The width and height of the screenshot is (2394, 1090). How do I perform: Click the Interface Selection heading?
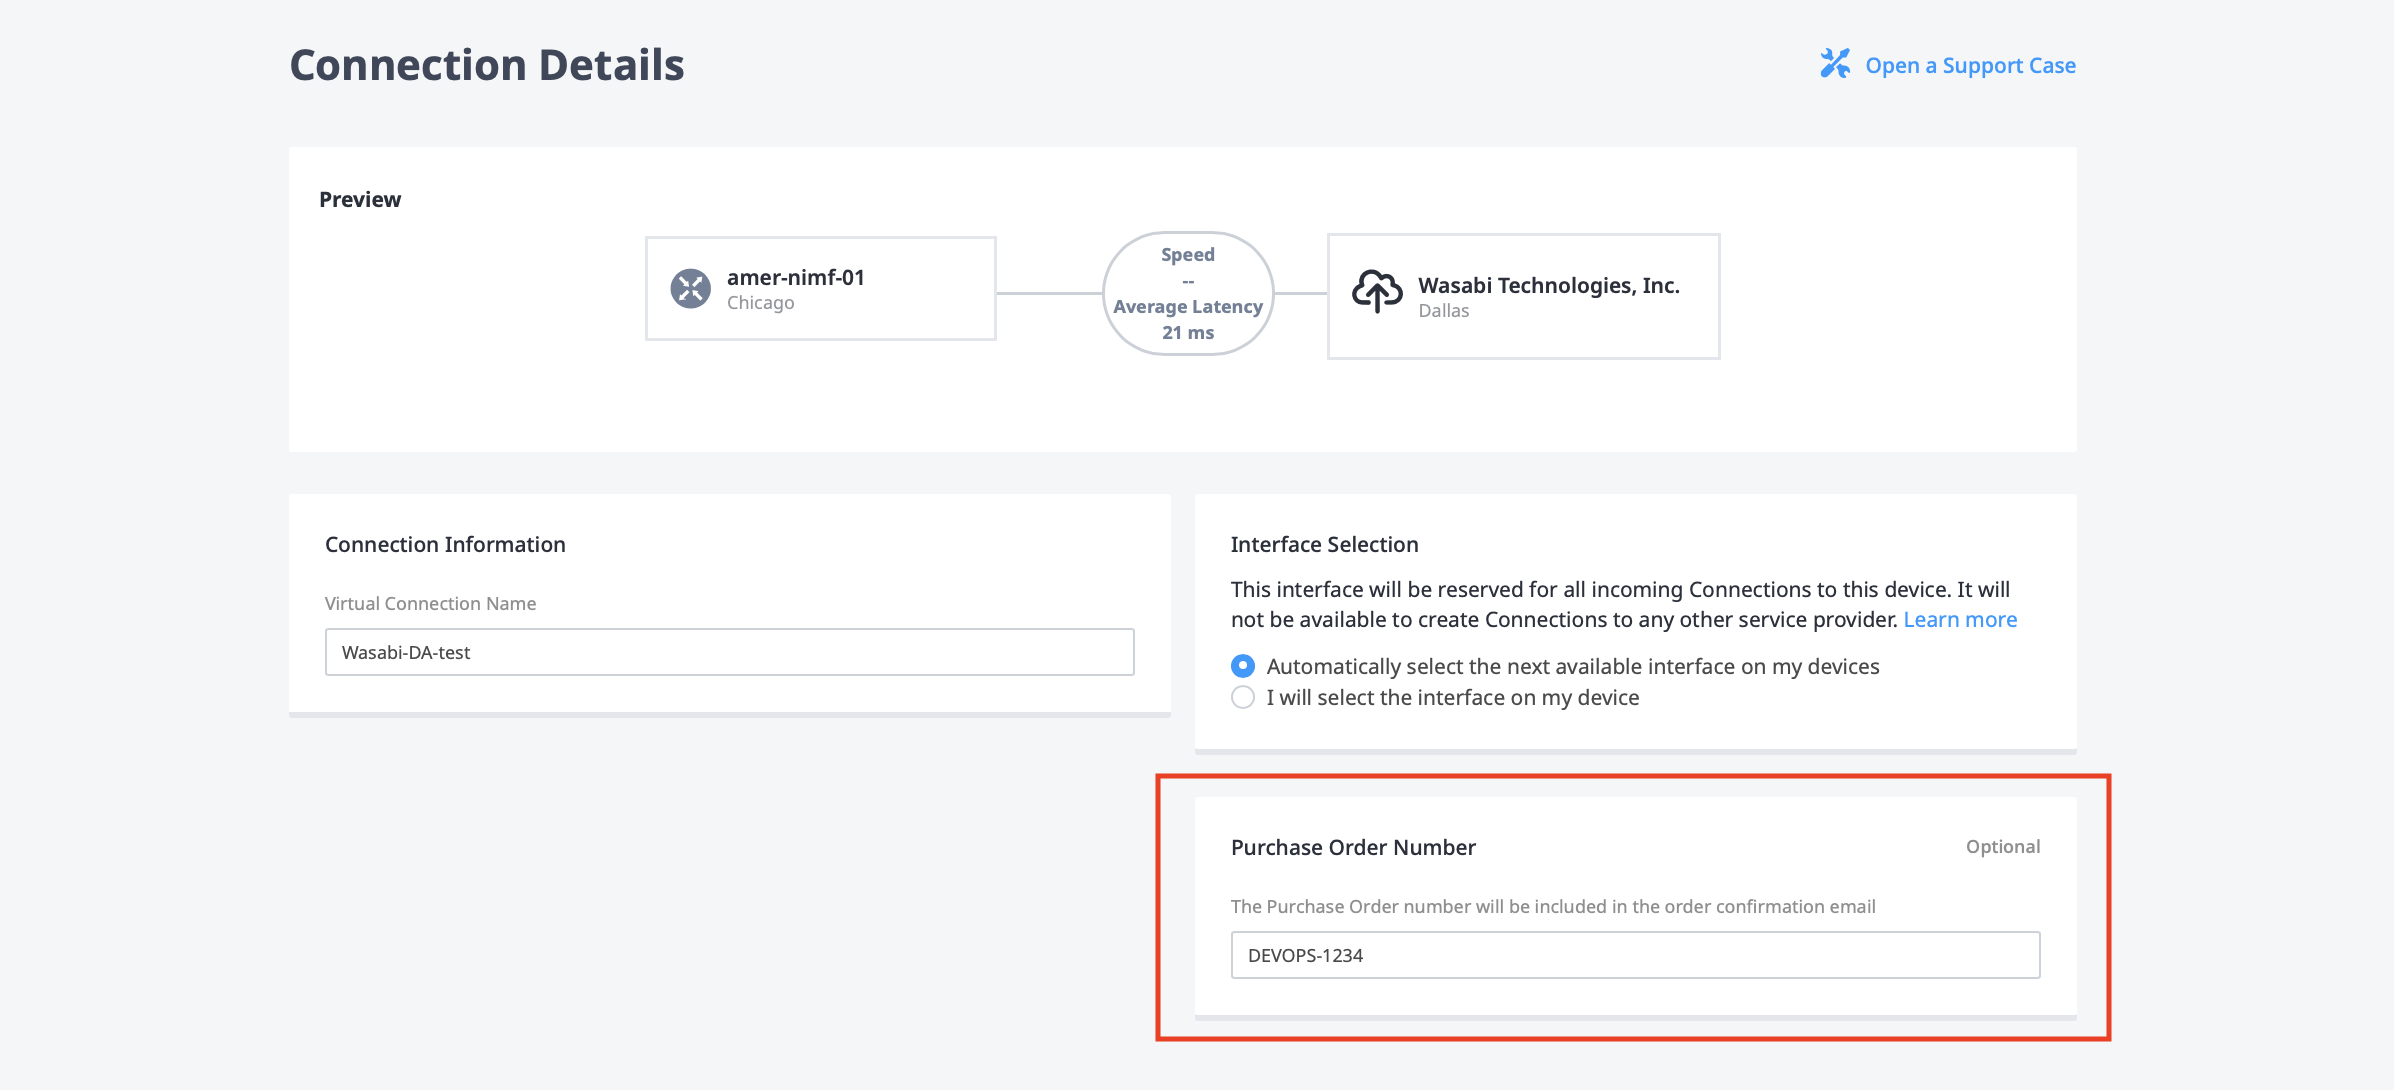coord(1324,544)
